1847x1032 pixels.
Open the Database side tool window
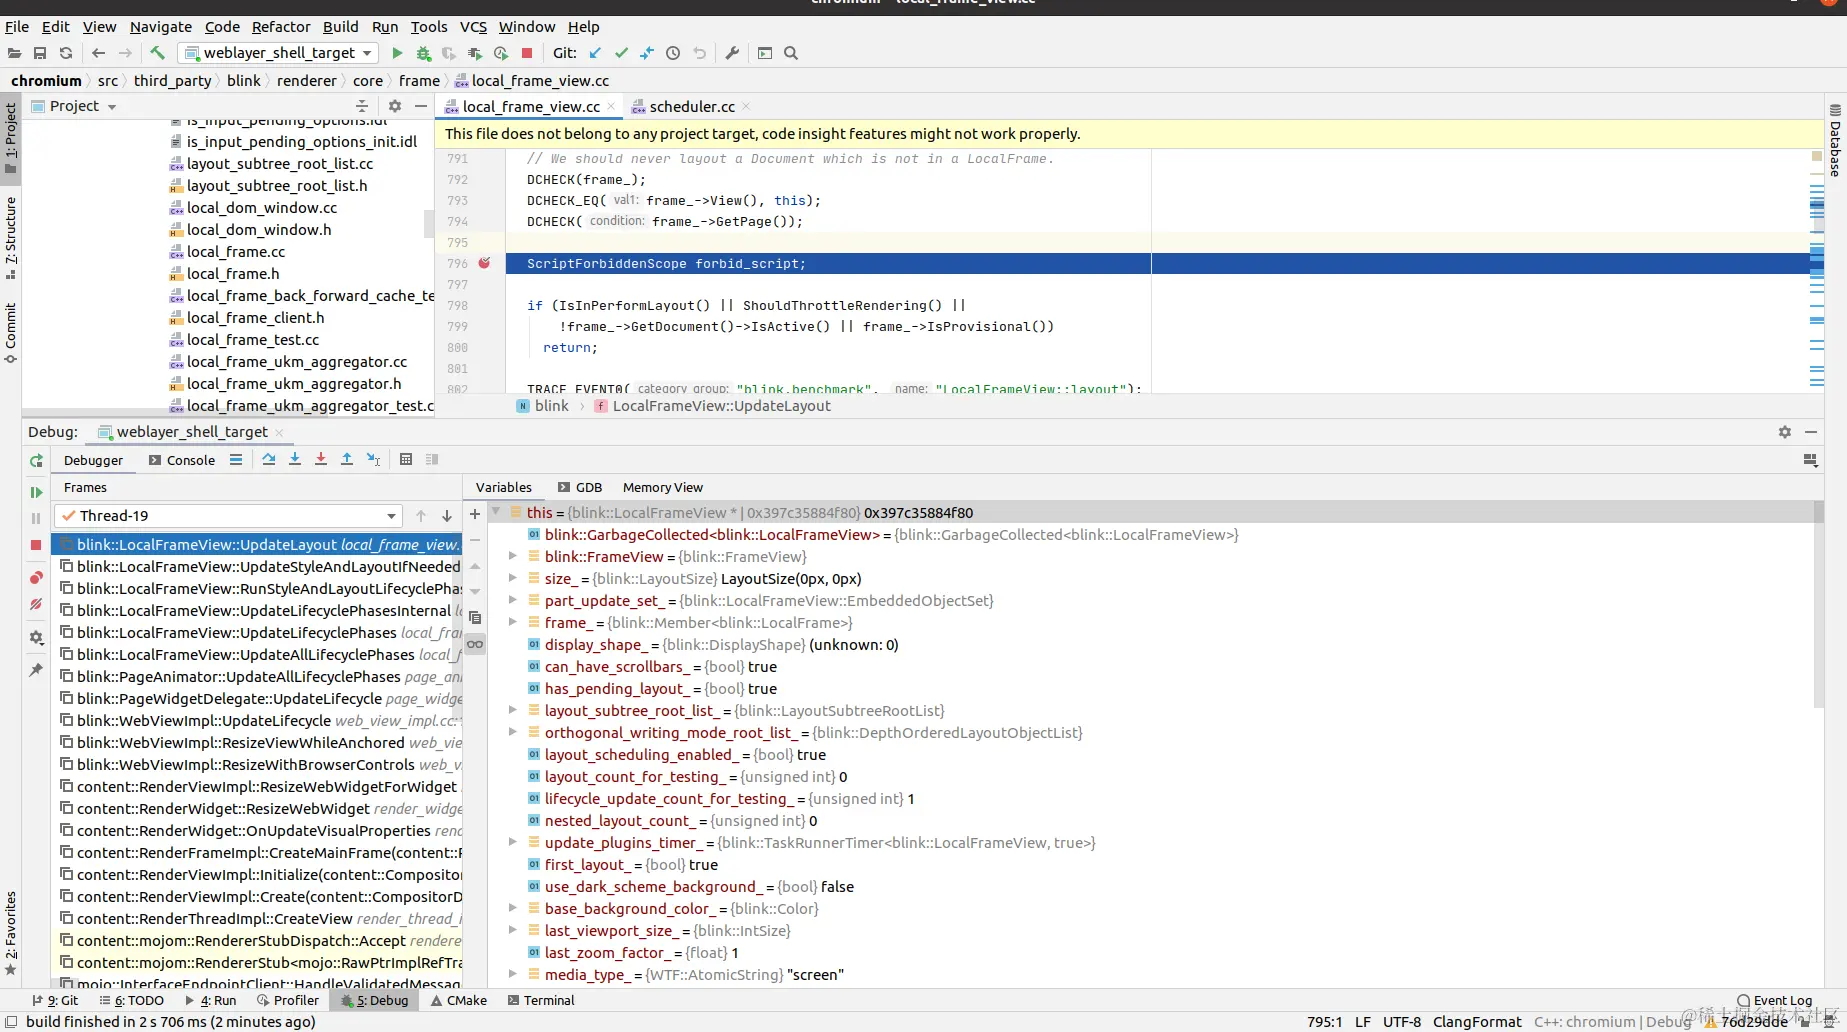pos(1836,141)
